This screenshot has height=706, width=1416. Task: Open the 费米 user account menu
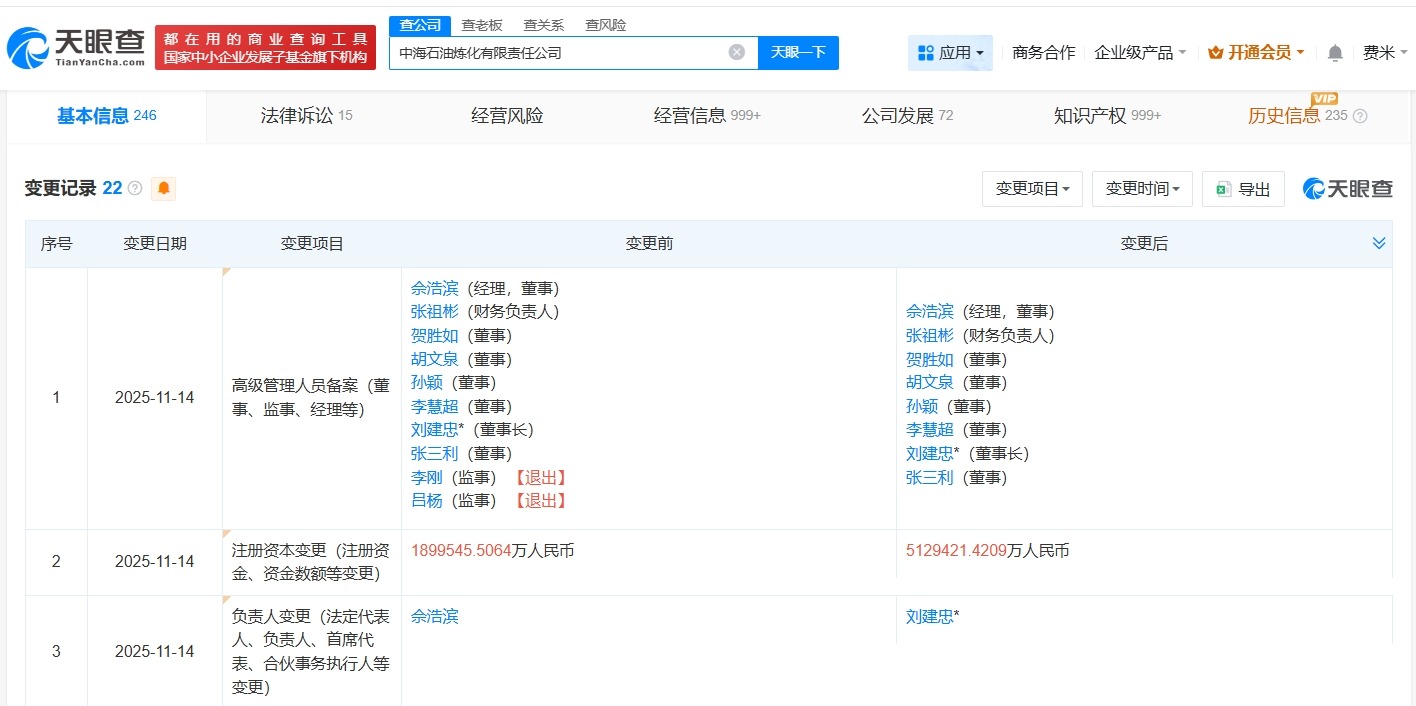[1384, 53]
